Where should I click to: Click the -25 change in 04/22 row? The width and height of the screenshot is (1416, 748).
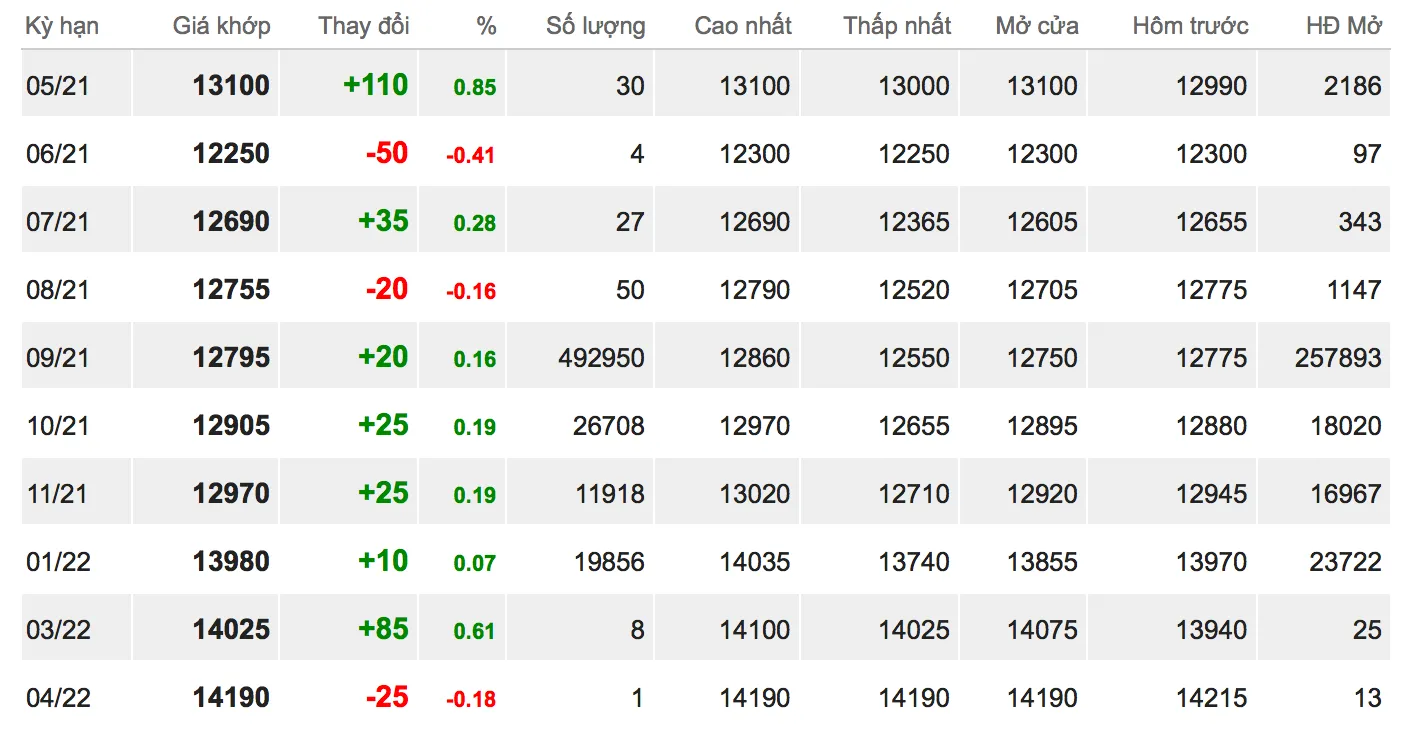point(387,697)
